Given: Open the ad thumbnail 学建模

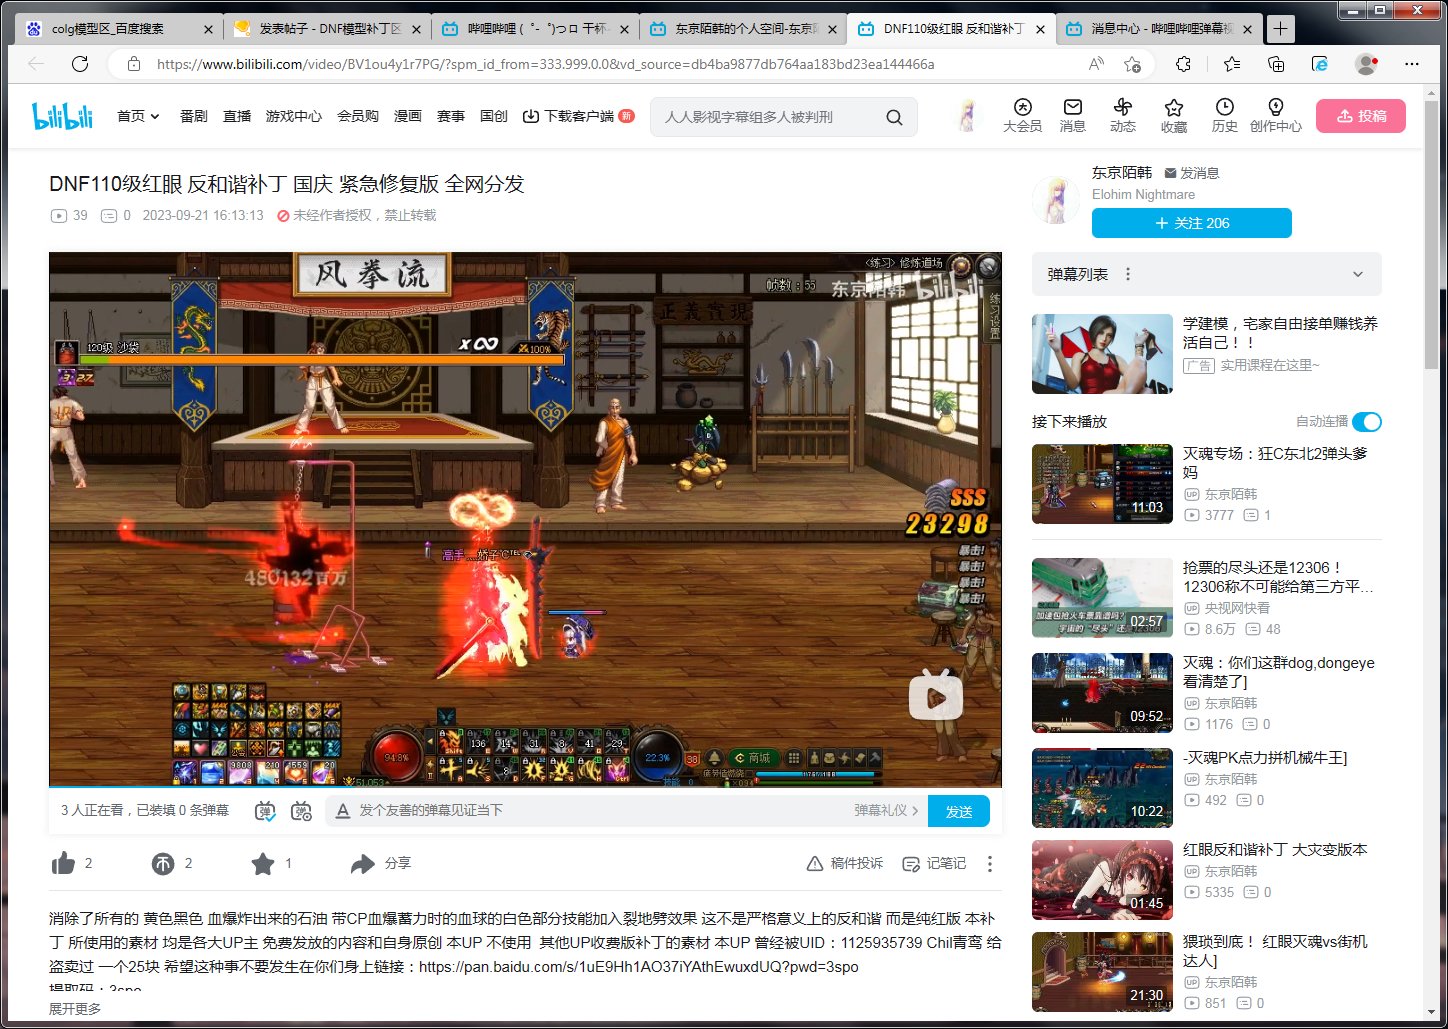Looking at the screenshot, I should [x=1102, y=354].
